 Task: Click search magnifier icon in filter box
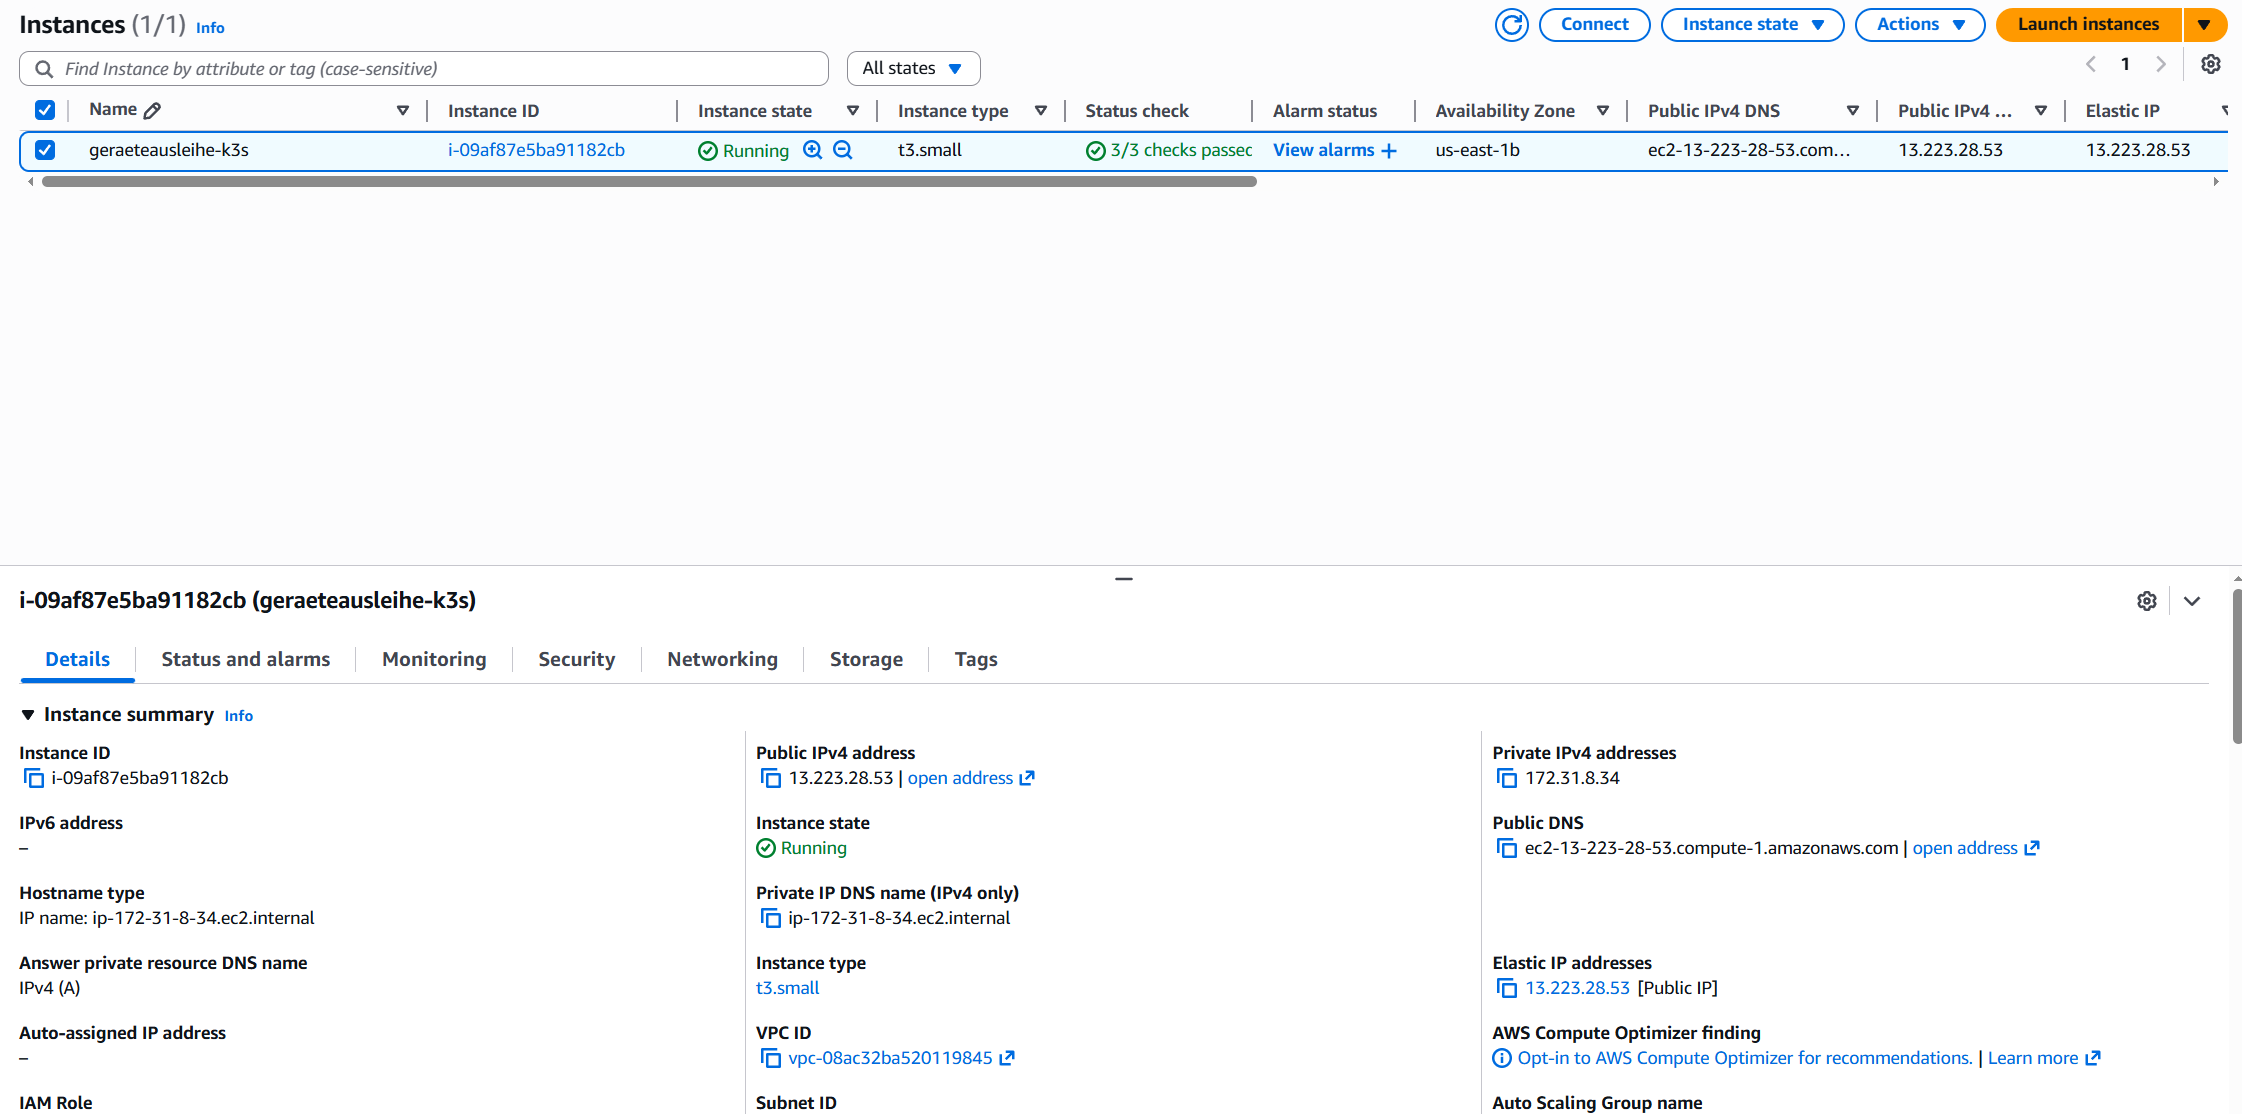(44, 69)
